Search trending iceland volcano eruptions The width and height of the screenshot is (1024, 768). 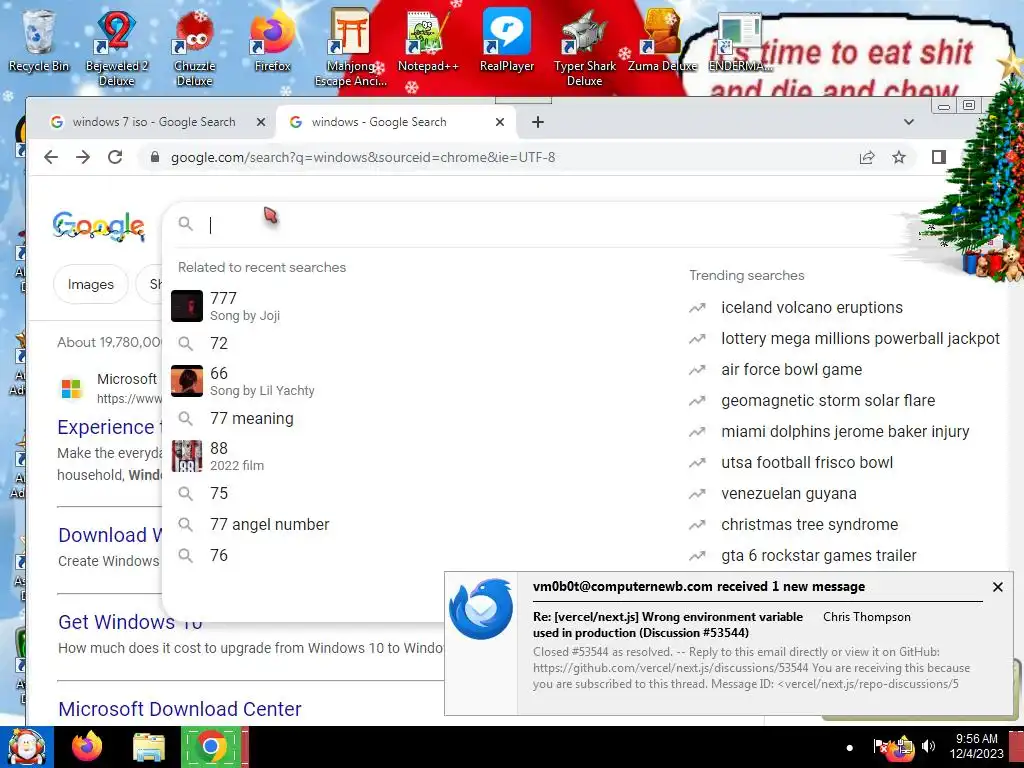[812, 308]
